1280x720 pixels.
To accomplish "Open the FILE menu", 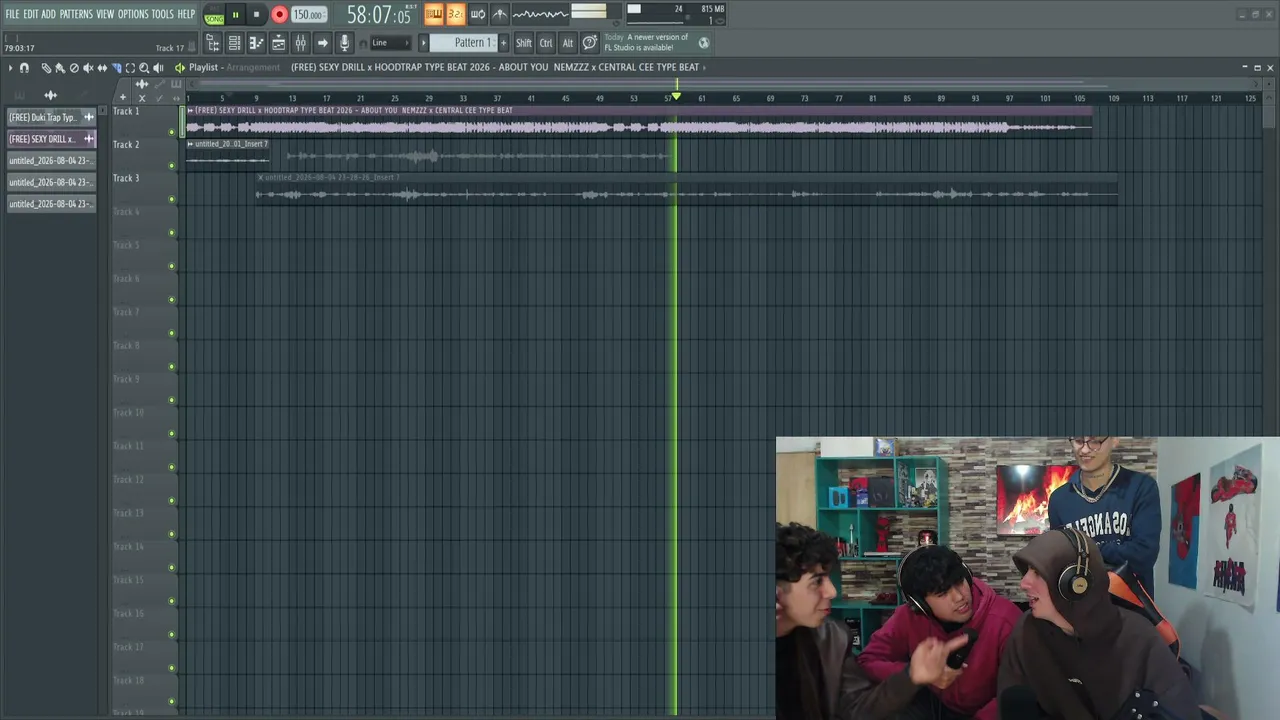I will (x=12, y=14).
